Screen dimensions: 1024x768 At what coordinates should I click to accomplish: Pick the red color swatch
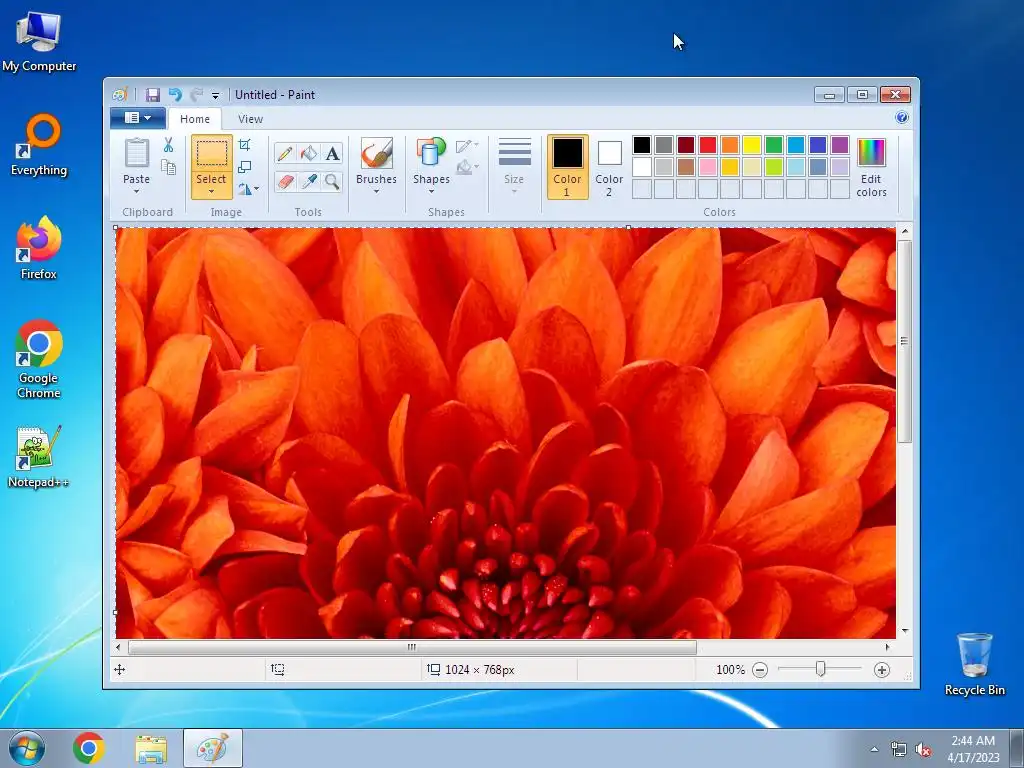coord(707,145)
